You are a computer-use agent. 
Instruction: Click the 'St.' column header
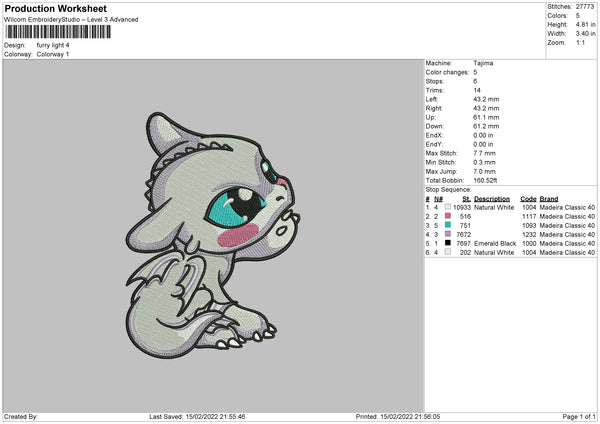[x=466, y=199]
